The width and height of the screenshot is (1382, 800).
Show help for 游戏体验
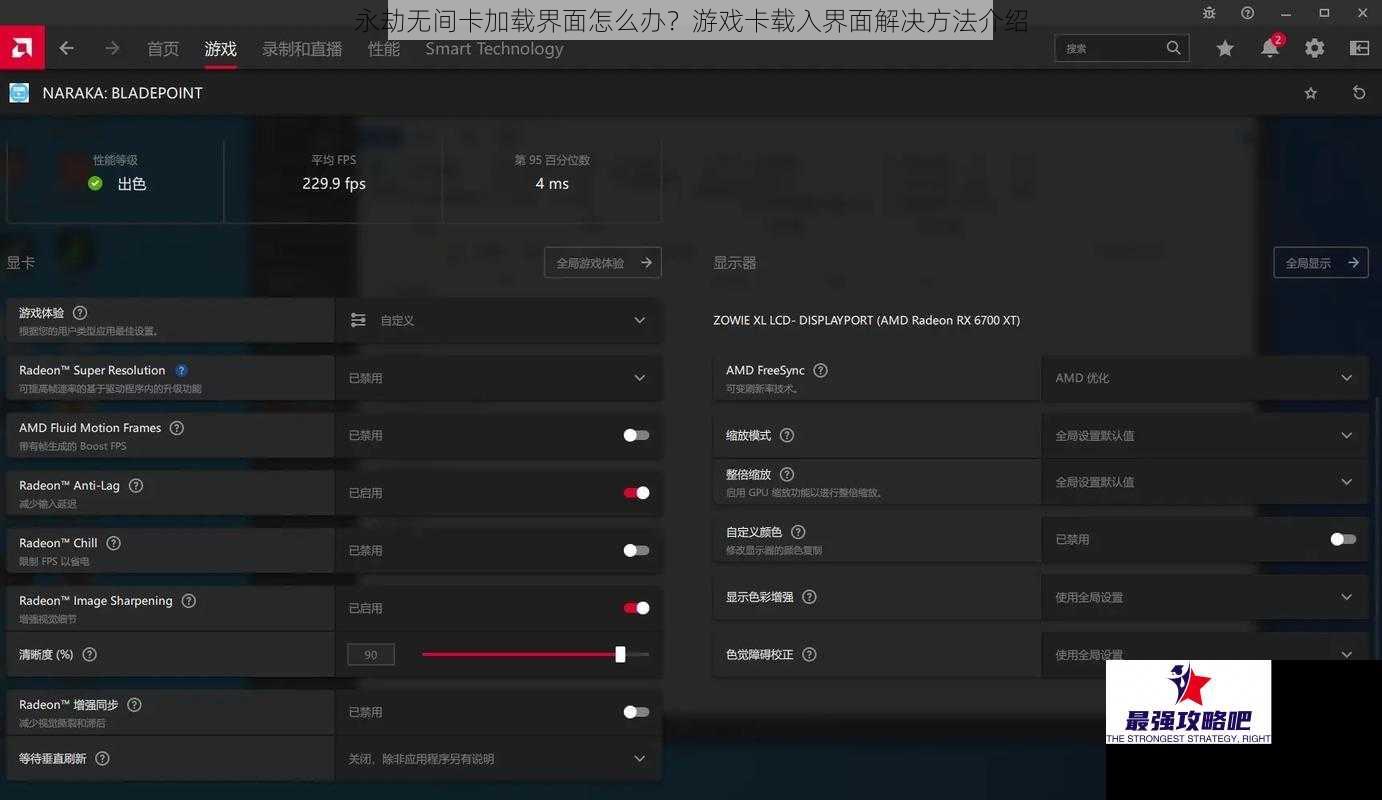click(x=80, y=313)
